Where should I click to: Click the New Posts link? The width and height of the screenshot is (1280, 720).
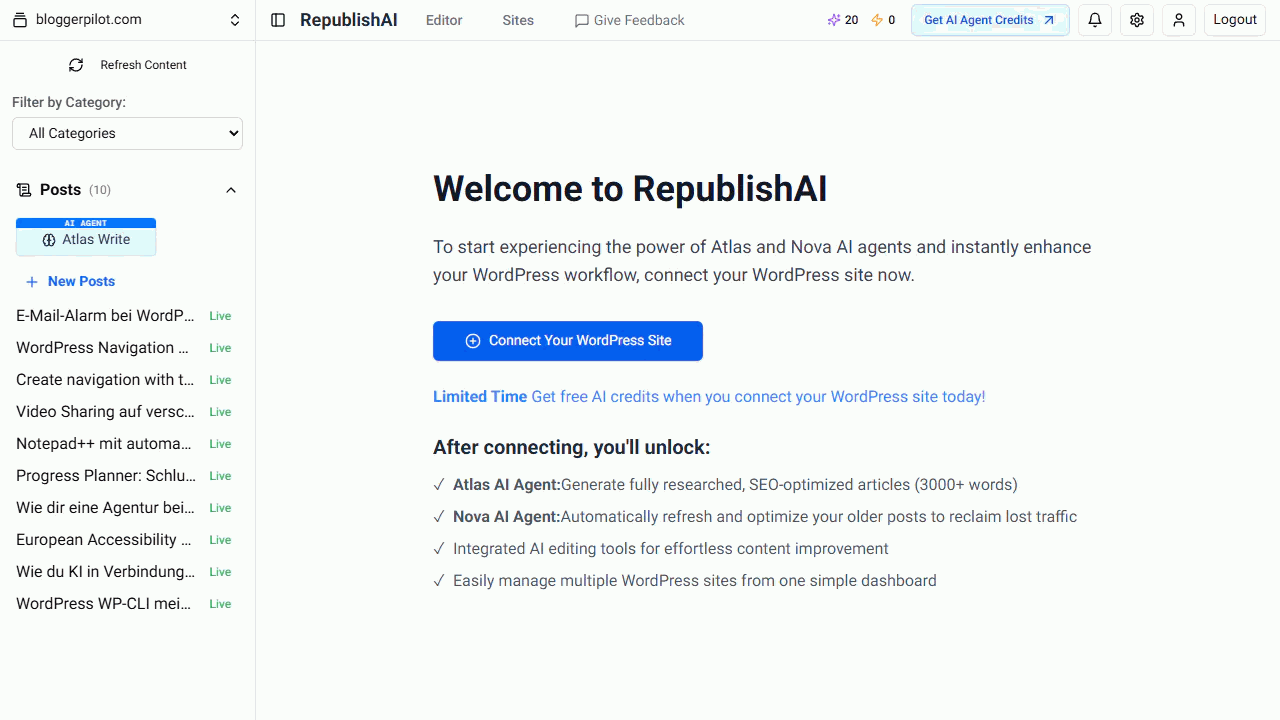[x=81, y=282]
